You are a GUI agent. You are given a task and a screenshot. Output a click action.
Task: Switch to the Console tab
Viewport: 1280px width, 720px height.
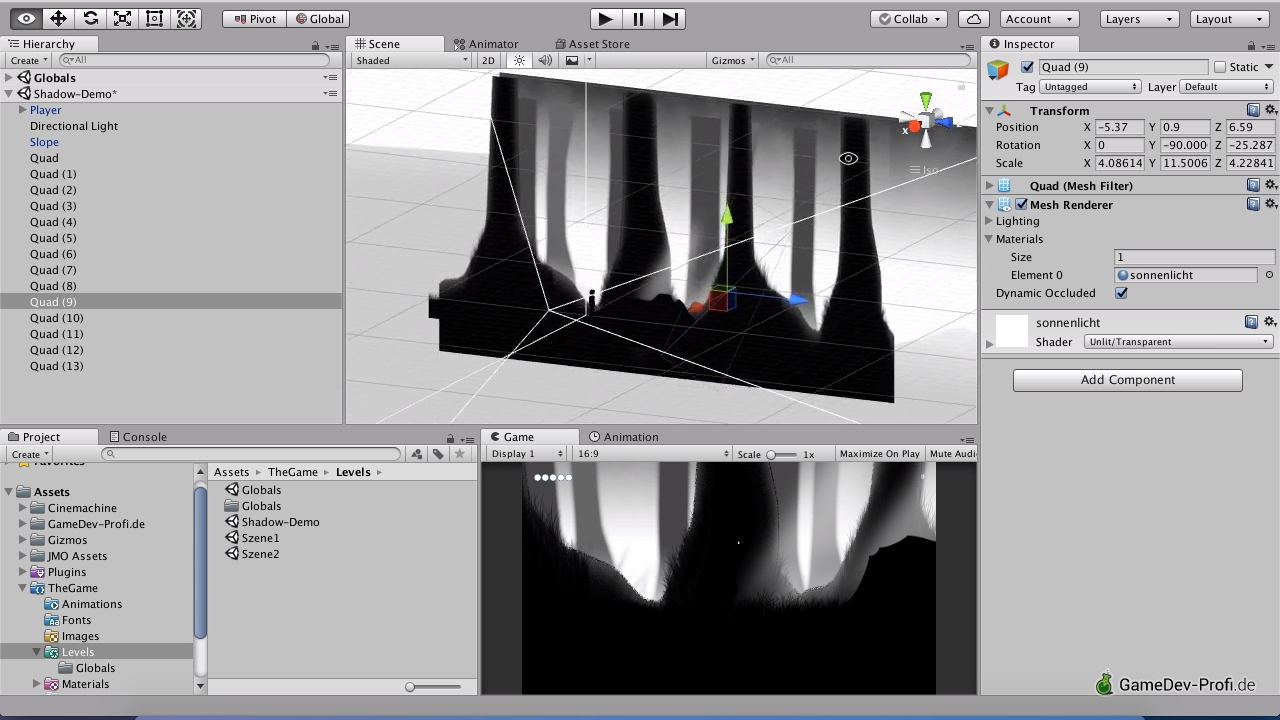click(138, 437)
